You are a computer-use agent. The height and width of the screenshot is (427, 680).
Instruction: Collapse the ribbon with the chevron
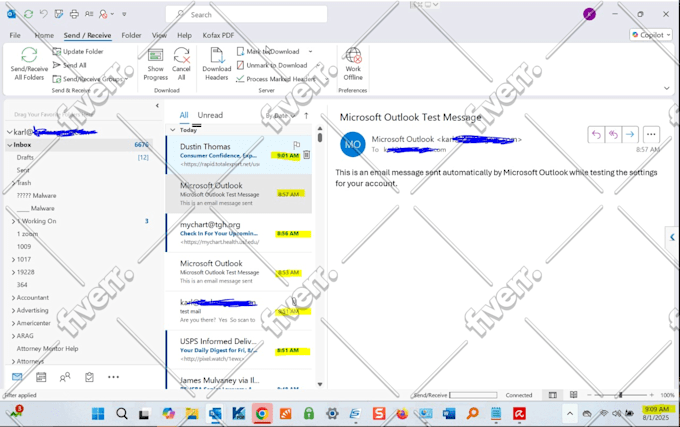[667, 88]
